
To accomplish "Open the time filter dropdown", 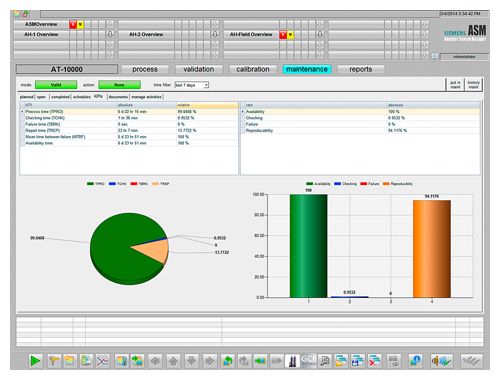I will click(206, 85).
